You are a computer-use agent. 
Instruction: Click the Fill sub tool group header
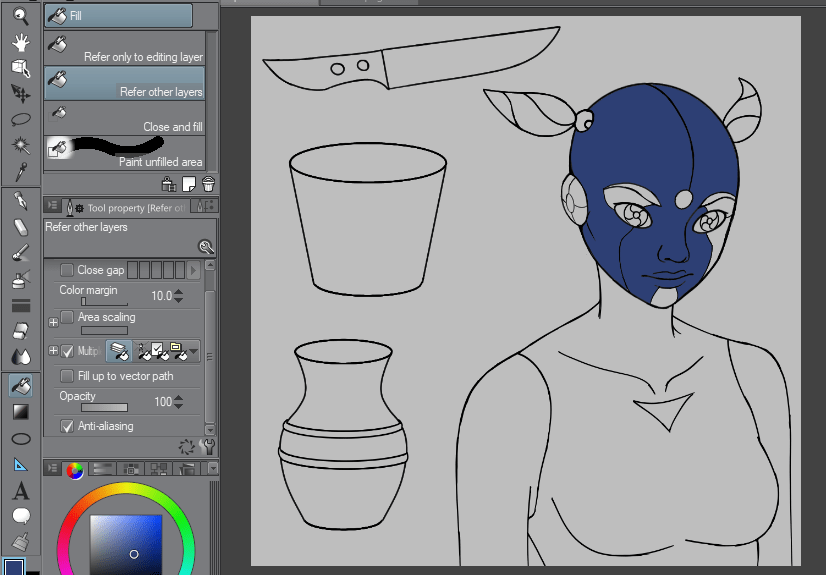[119, 16]
